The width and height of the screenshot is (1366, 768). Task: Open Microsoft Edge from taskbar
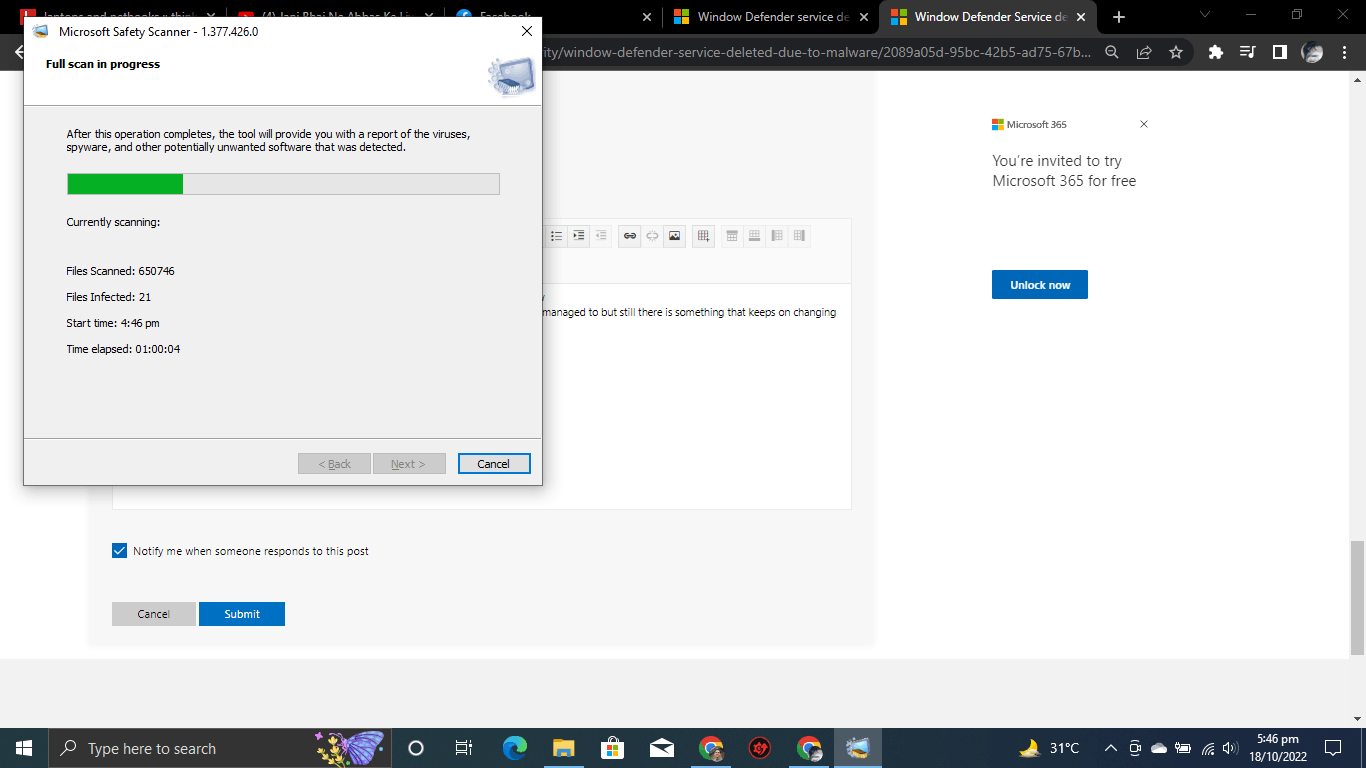(x=514, y=748)
